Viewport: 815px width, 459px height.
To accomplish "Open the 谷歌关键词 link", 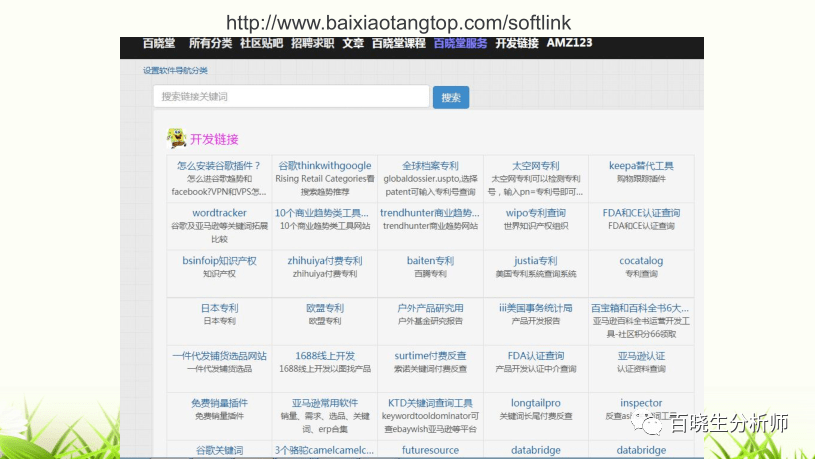I will [x=219, y=450].
